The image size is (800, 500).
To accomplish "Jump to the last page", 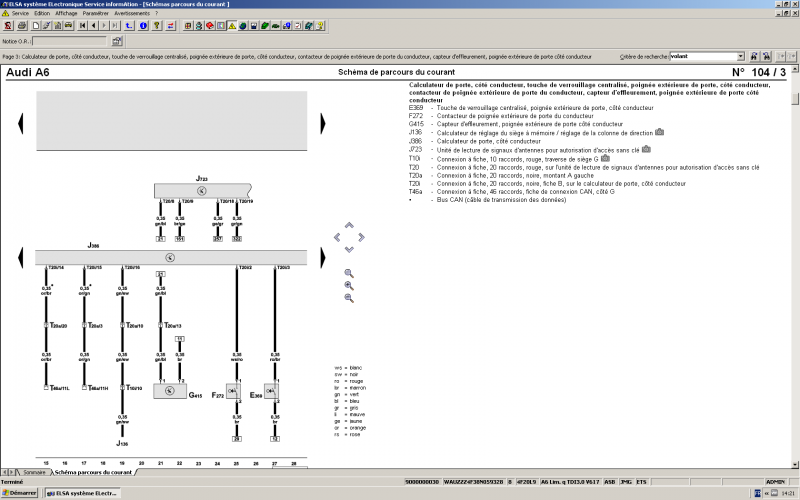I will 115,26.
